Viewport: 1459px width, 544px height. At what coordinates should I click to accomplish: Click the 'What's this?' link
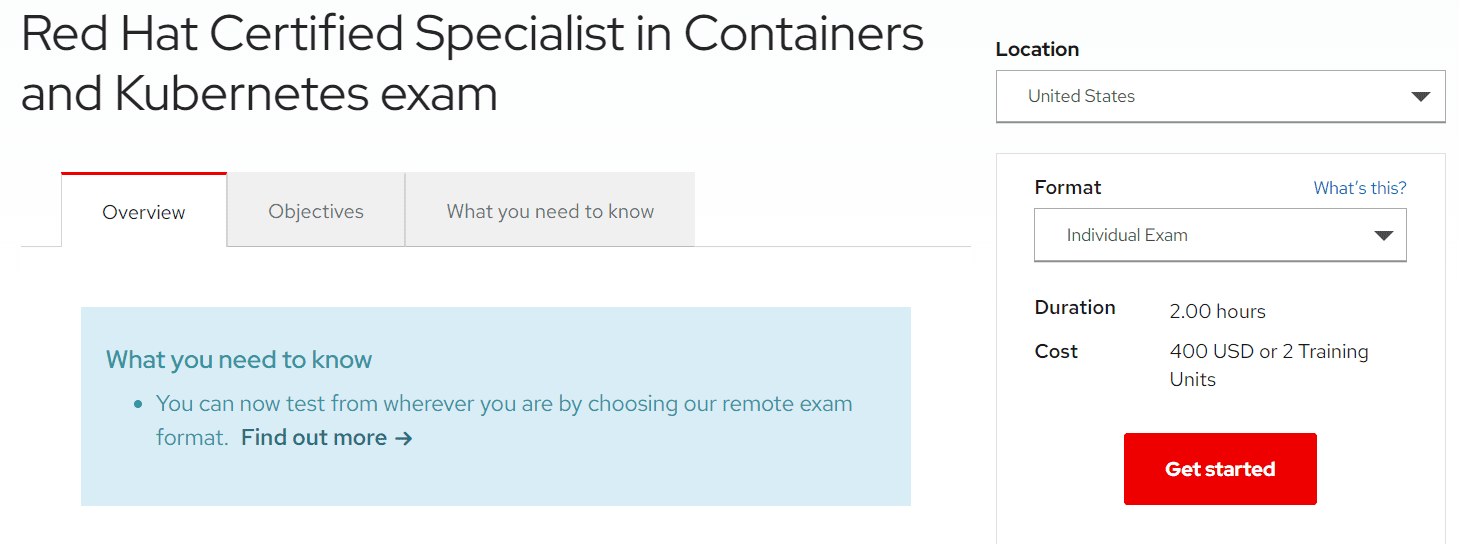1359,188
